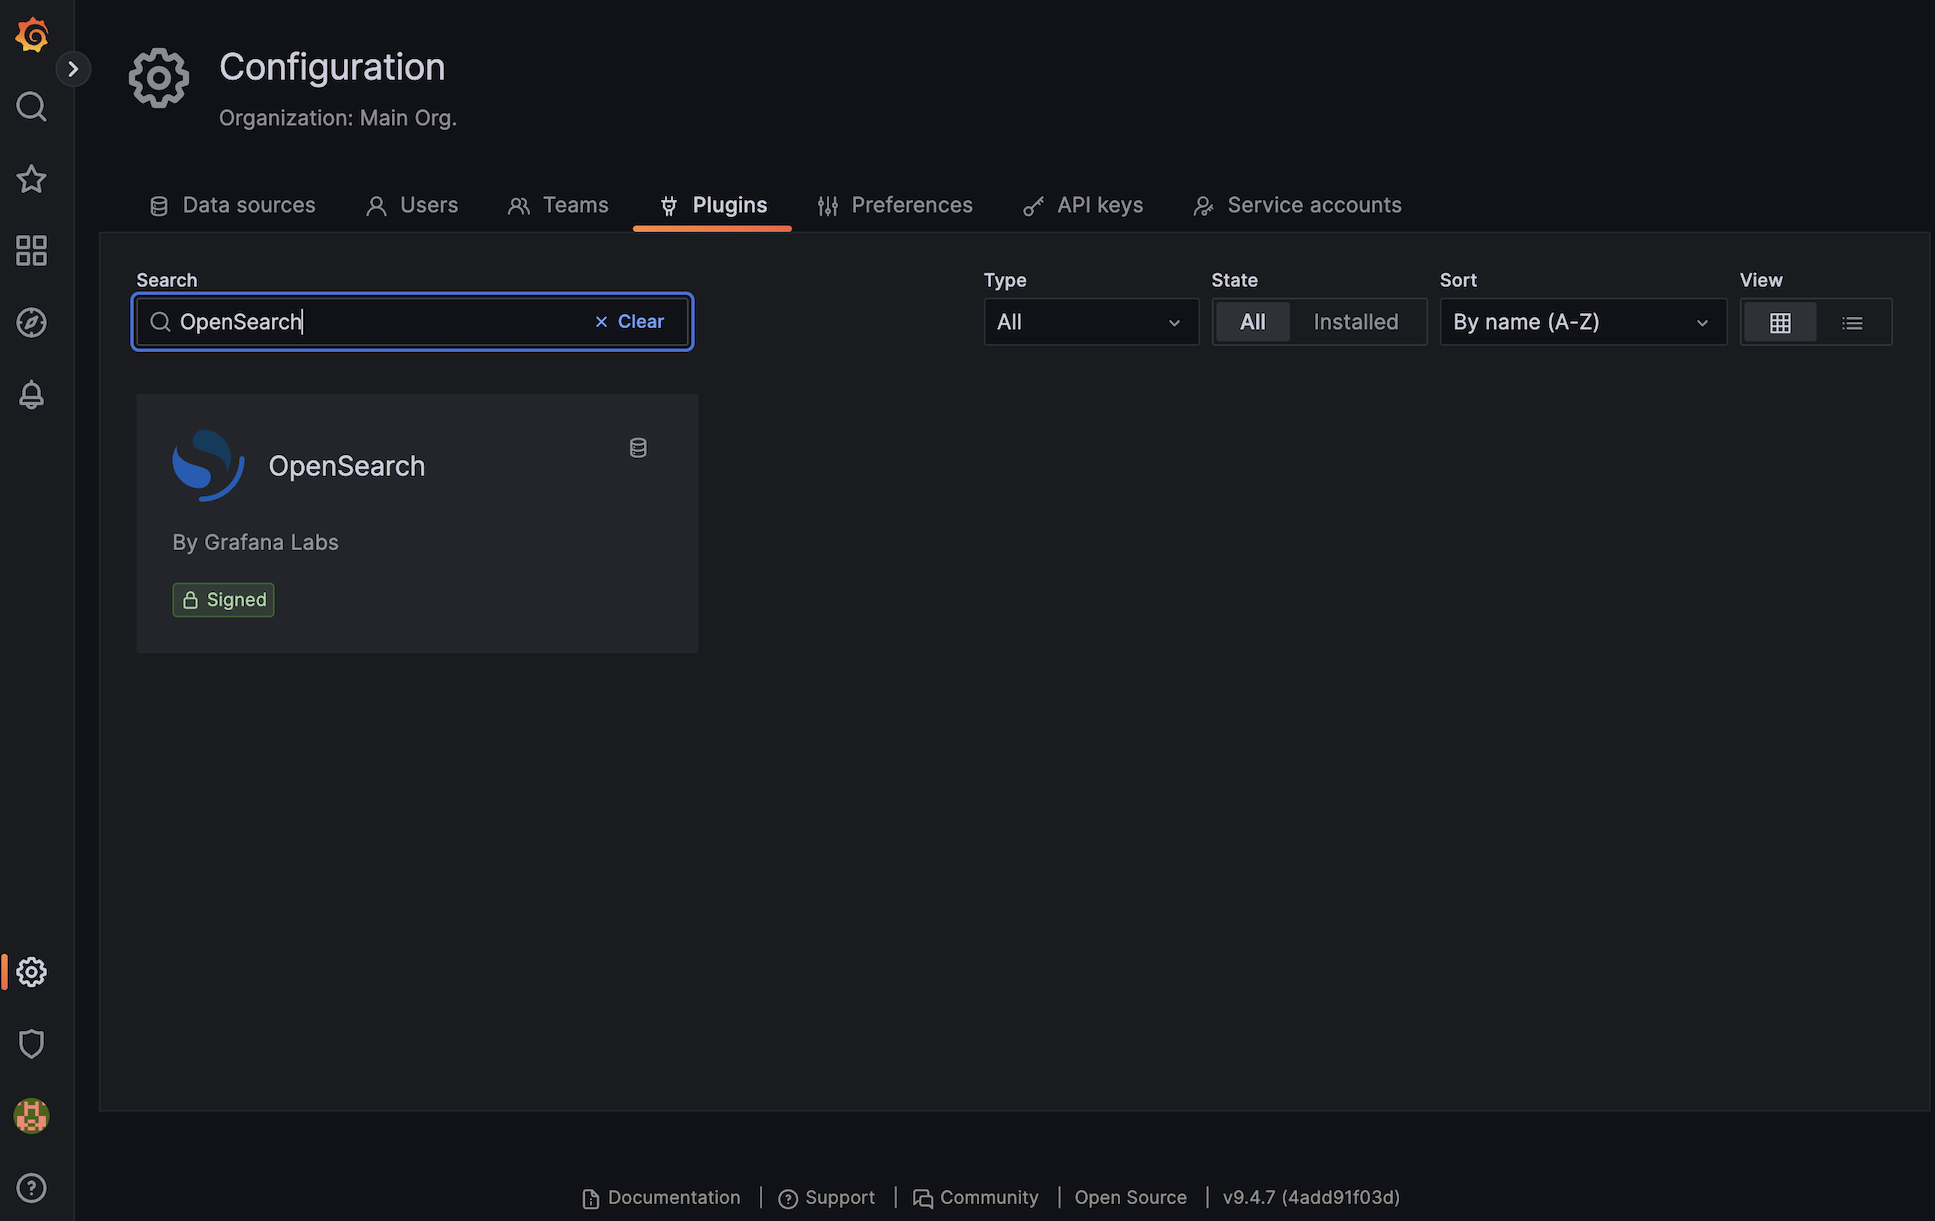Image resolution: width=1935 pixels, height=1221 pixels.
Task: Click the data source type icon on OpenSearch card
Action: point(638,448)
